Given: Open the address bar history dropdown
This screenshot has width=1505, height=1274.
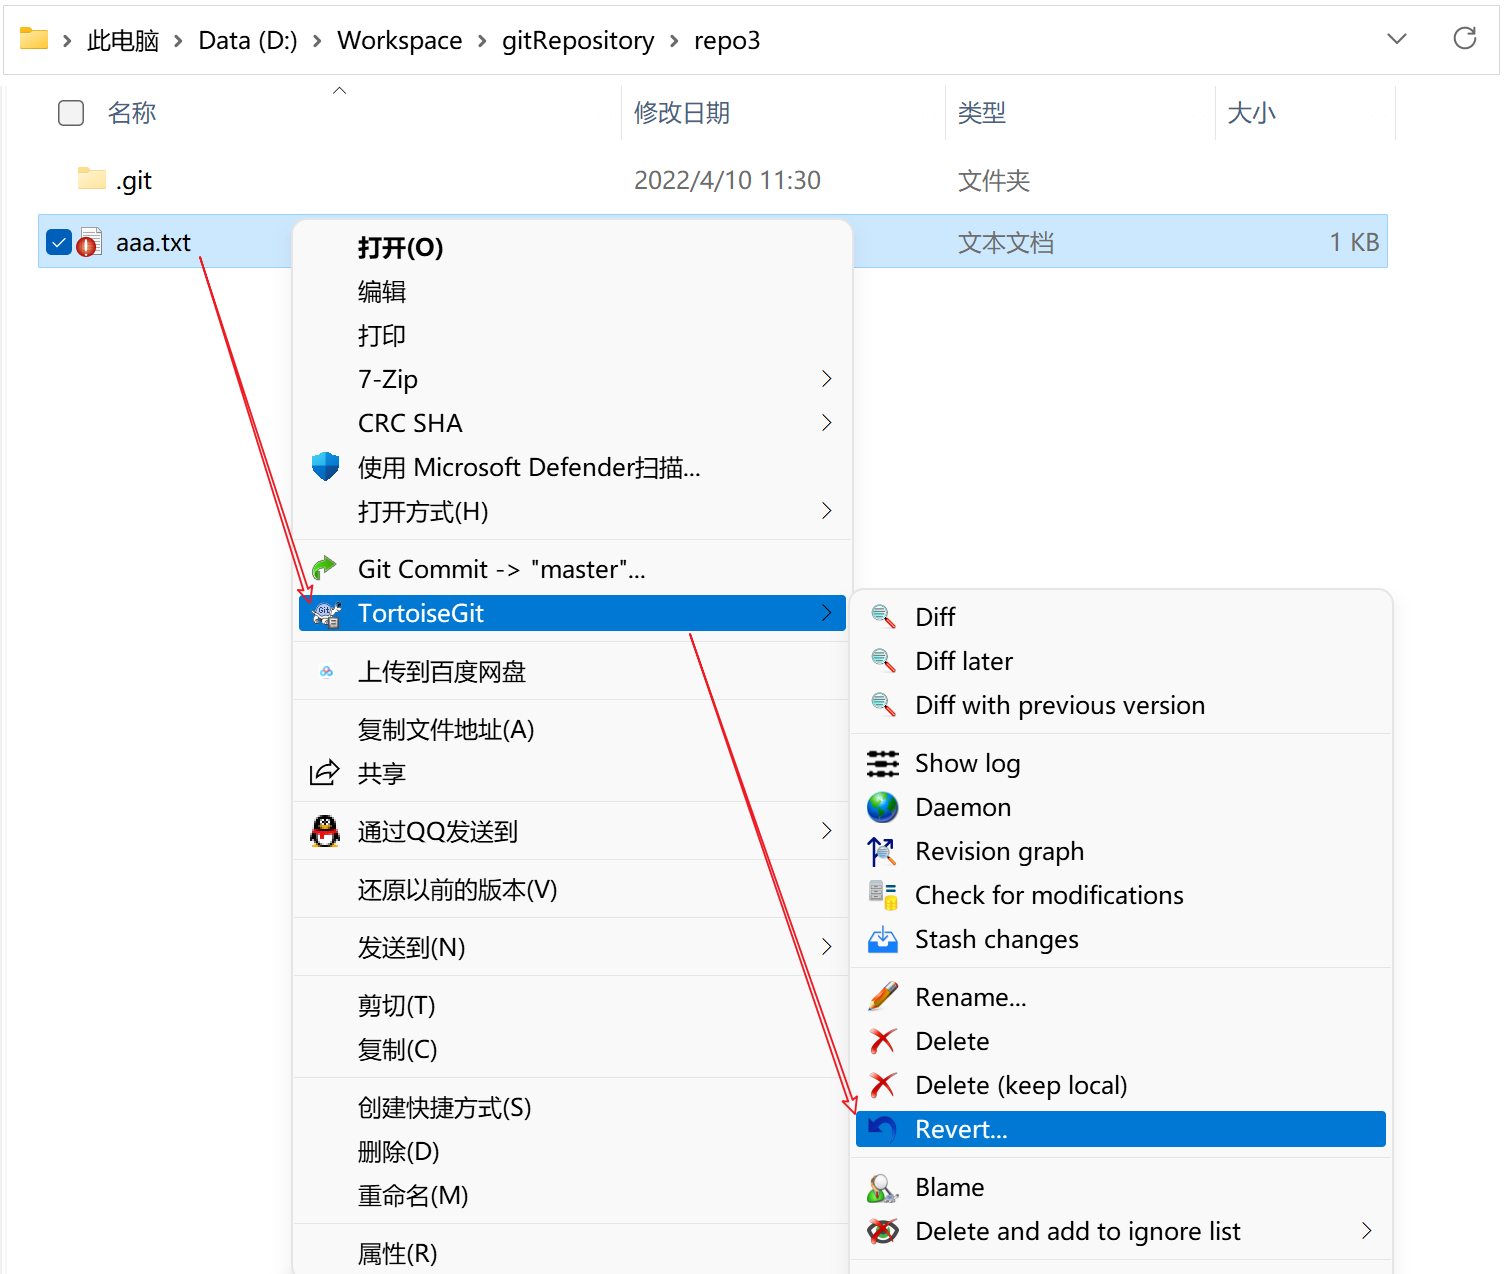Looking at the screenshot, I should point(1397,39).
